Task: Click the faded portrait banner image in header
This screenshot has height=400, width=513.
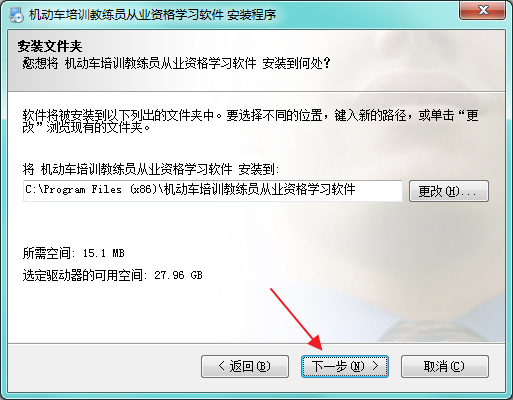Action: point(400,61)
